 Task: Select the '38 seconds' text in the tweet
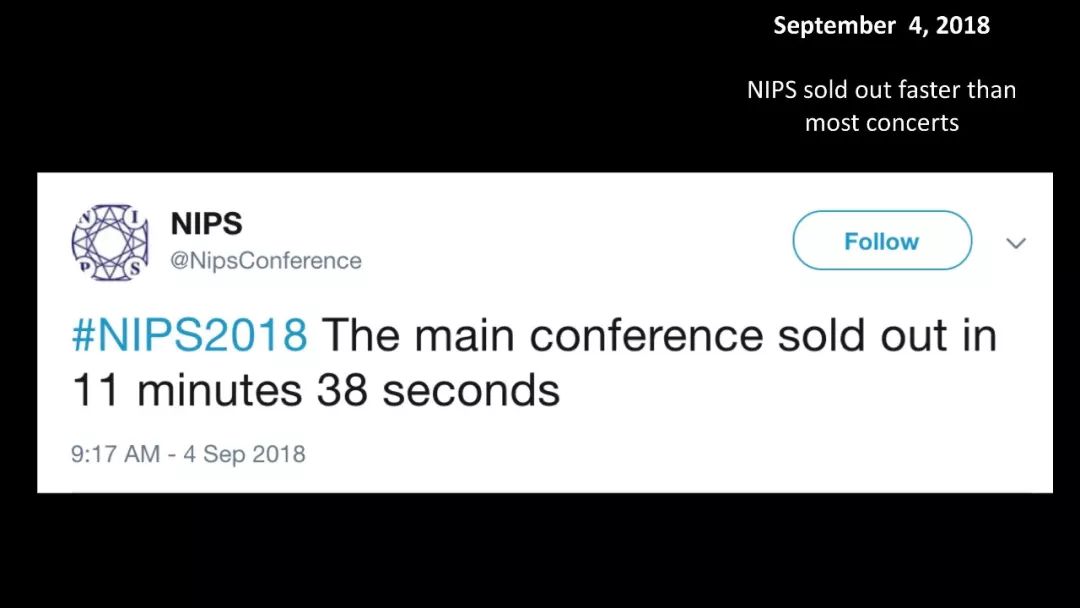pos(438,390)
